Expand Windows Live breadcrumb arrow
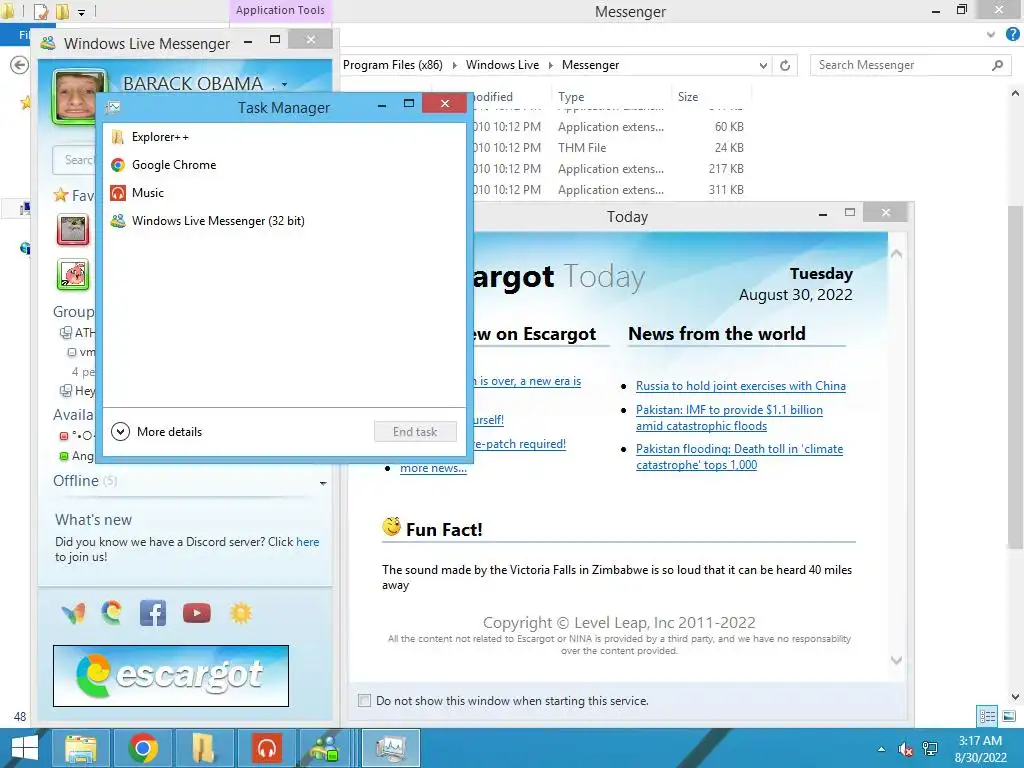Viewport: 1024px width, 768px height. [x=550, y=65]
